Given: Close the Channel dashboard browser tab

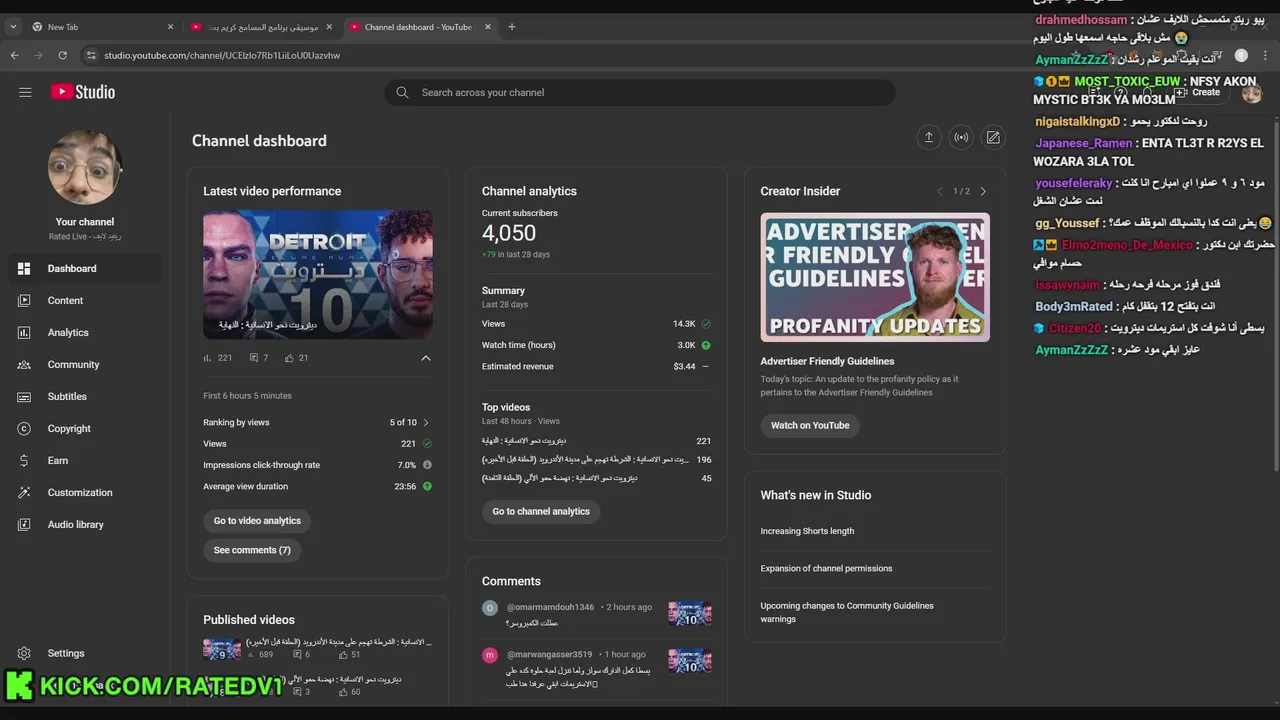Looking at the screenshot, I should tap(488, 27).
